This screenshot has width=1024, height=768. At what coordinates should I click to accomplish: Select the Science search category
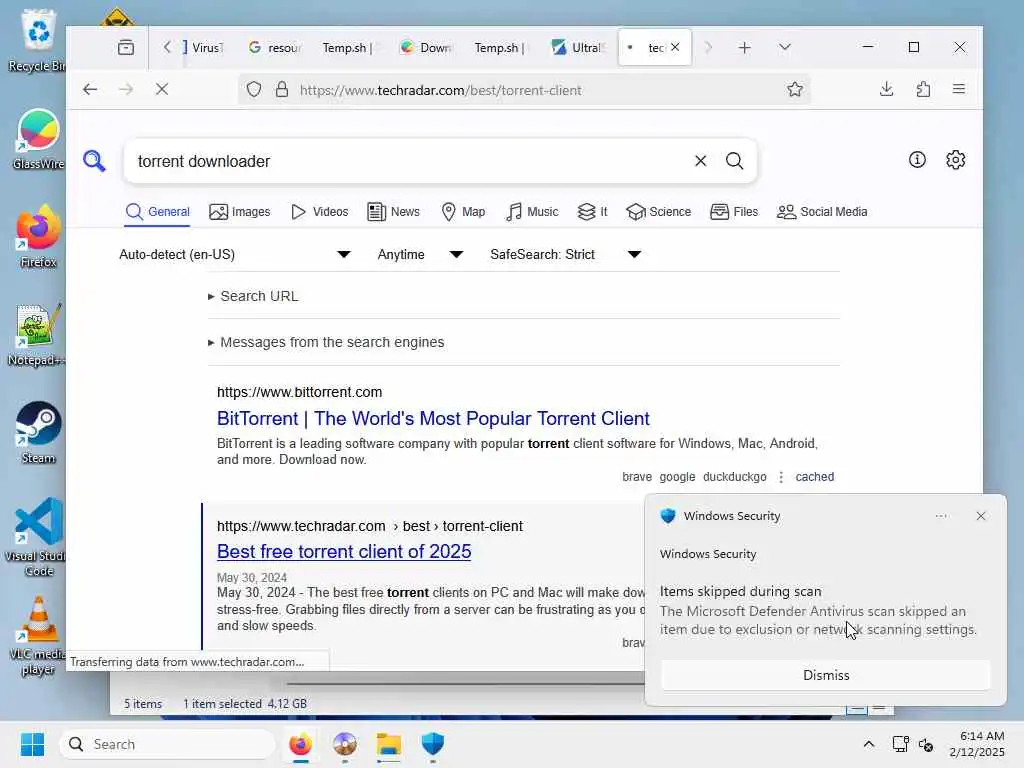click(658, 212)
